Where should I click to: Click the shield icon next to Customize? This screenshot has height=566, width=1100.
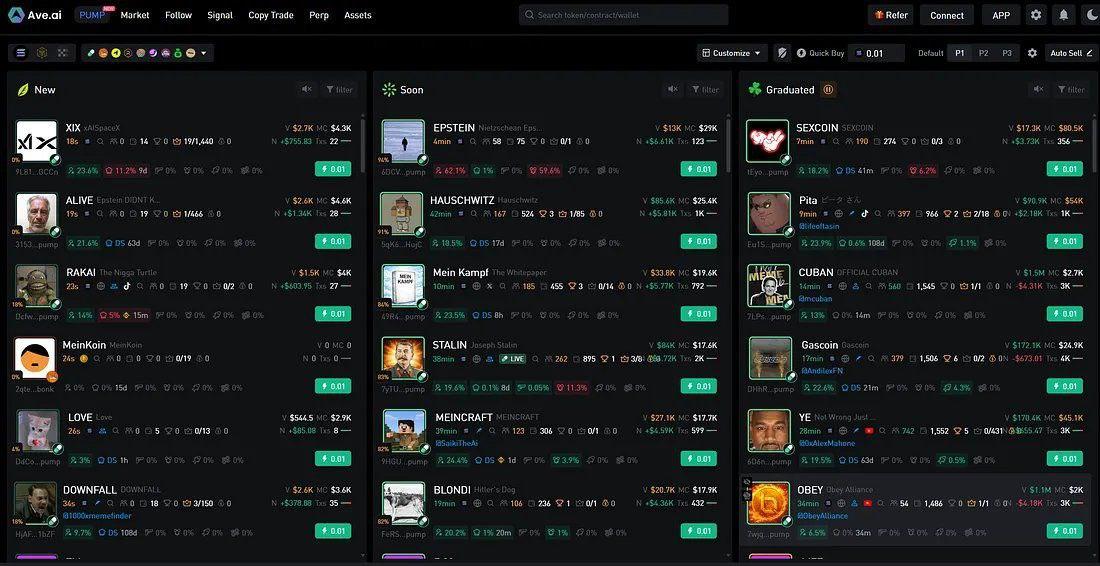782,53
